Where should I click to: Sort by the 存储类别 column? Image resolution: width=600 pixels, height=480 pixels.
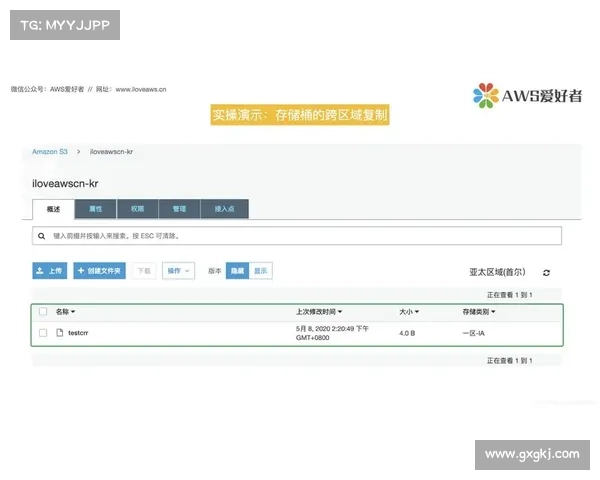pyautogui.click(x=479, y=312)
